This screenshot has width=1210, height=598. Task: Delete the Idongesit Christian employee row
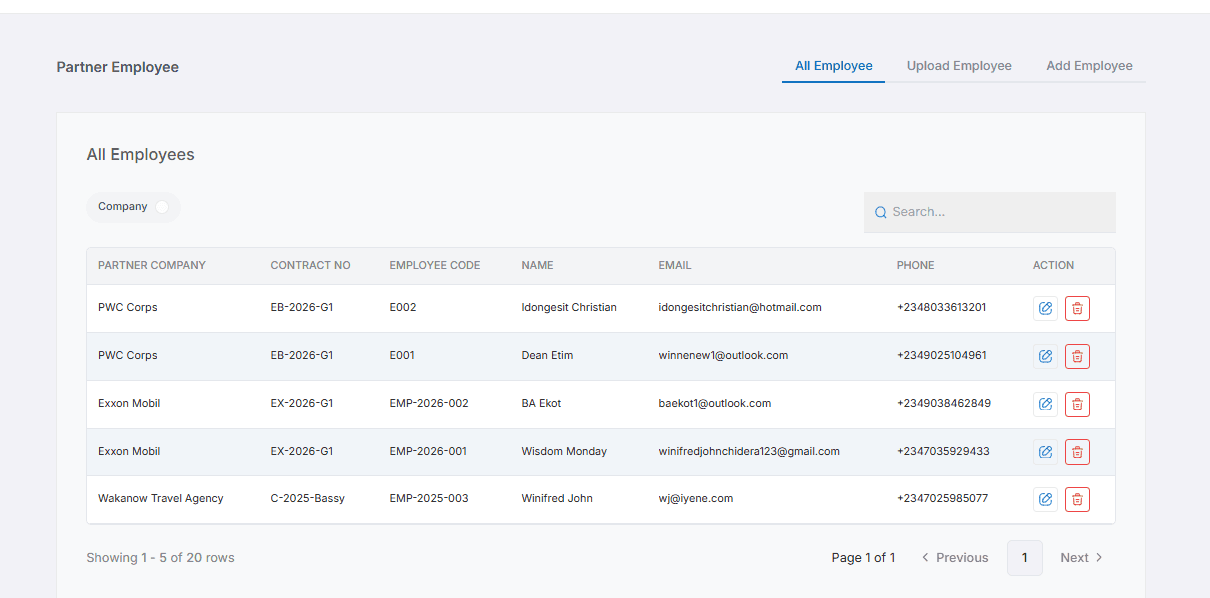[x=1077, y=308]
